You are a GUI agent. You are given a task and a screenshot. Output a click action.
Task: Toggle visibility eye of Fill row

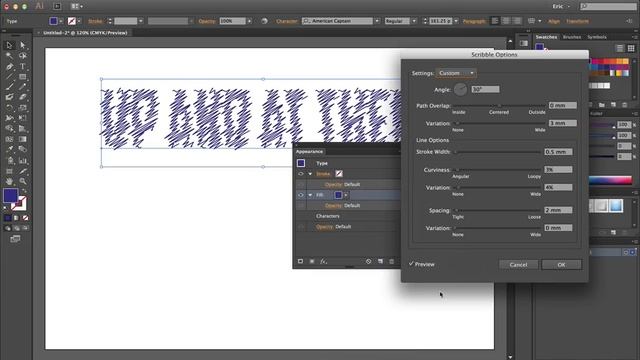(301, 195)
